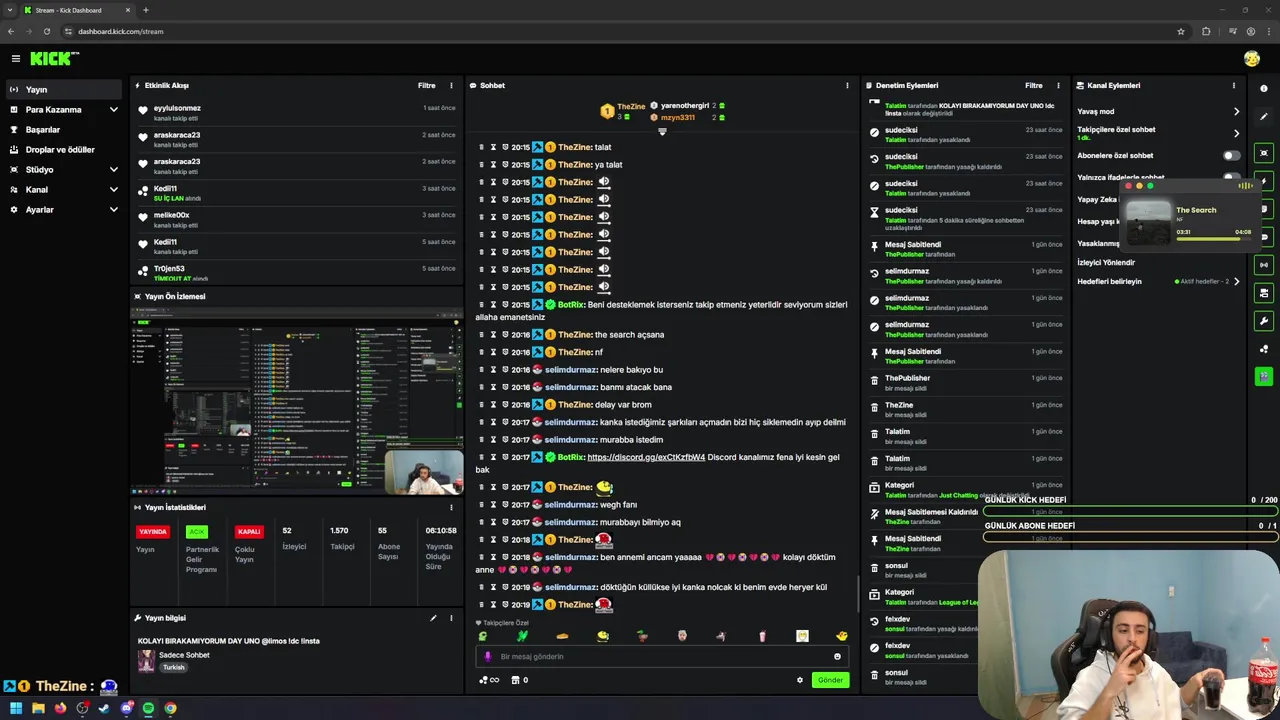The height and width of the screenshot is (720, 1280).
Task: Expand Ayarlar sidebar section
Action: (64, 210)
